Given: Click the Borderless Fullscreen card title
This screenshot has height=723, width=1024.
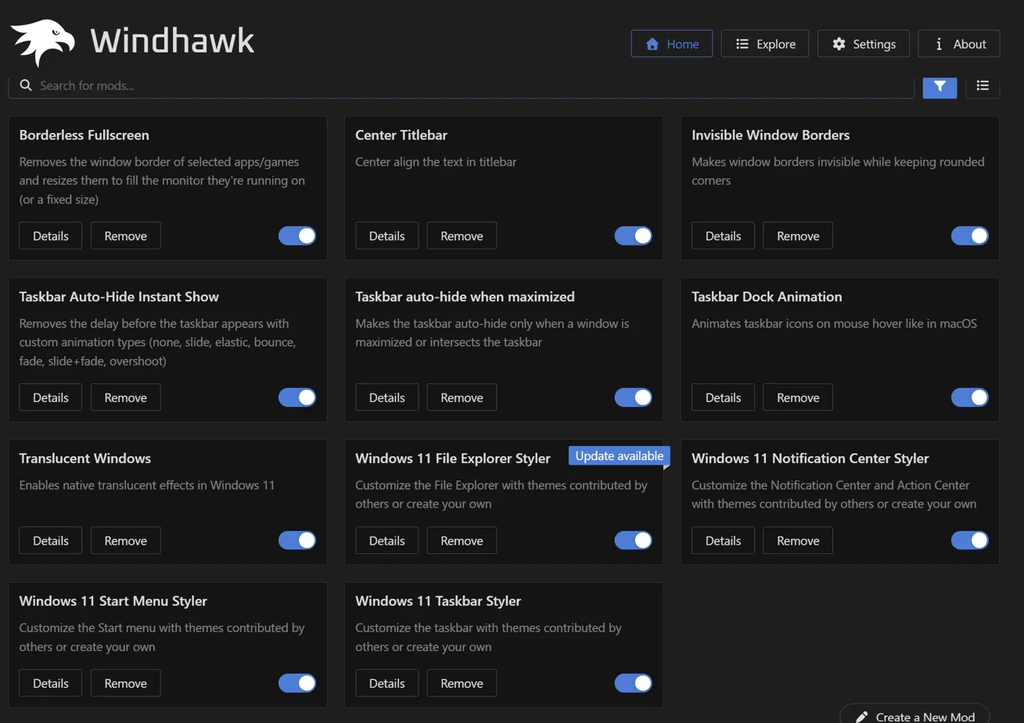Looking at the screenshot, I should (84, 135).
